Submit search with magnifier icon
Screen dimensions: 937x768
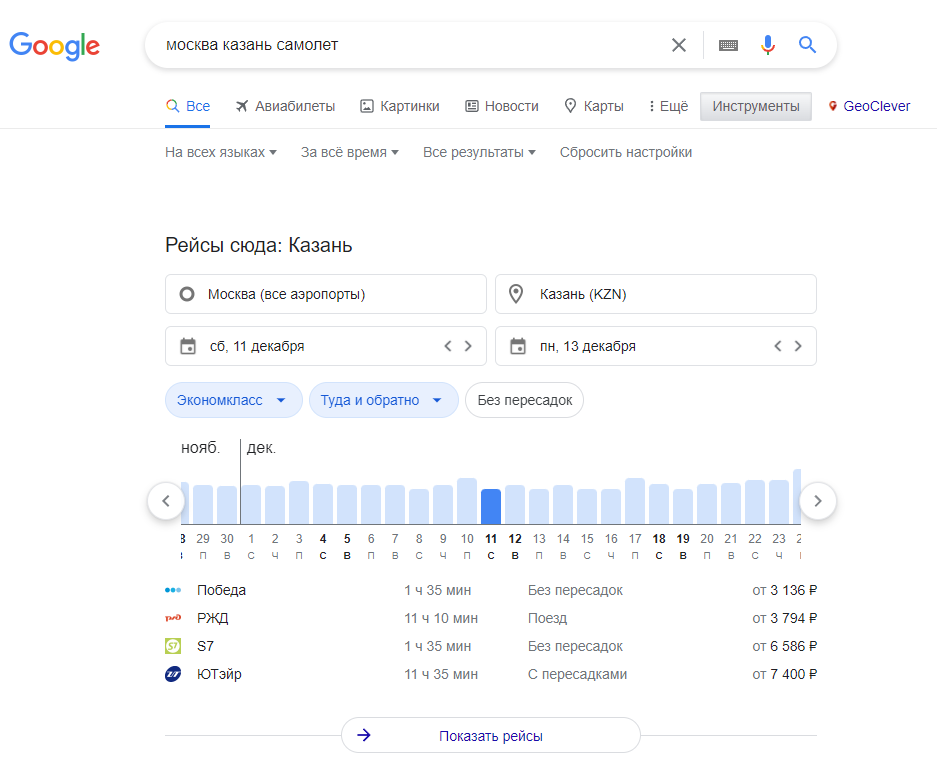[807, 45]
